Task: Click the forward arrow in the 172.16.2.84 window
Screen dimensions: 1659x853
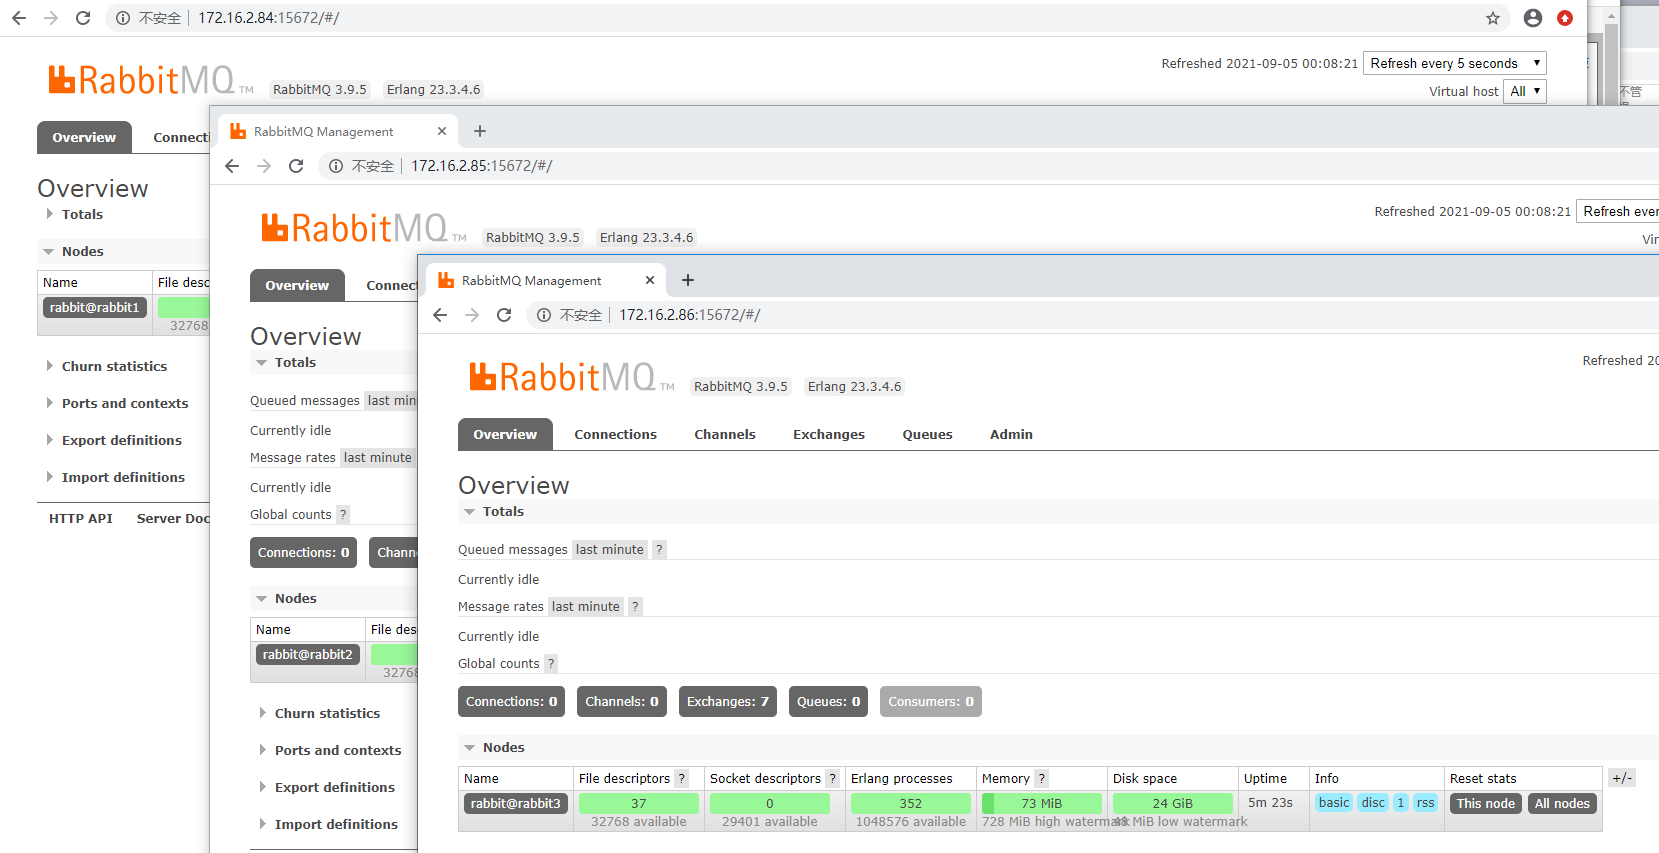Action: pyautogui.click(x=51, y=18)
